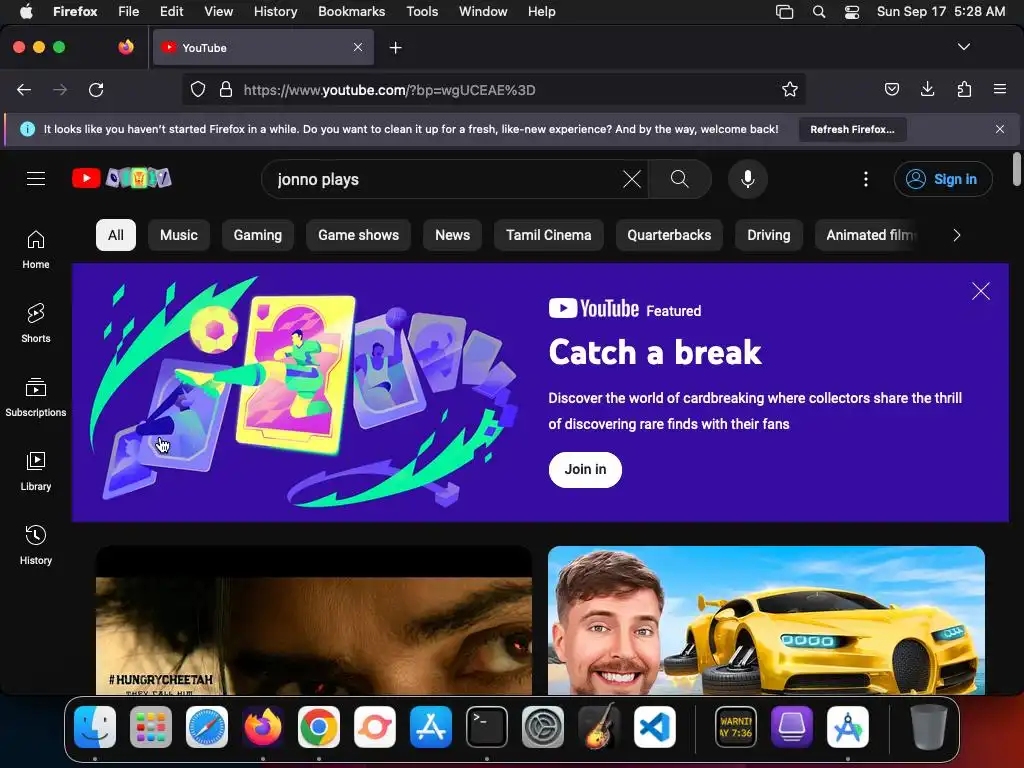Open Library in the sidebar
The image size is (1024, 768).
coord(36,472)
